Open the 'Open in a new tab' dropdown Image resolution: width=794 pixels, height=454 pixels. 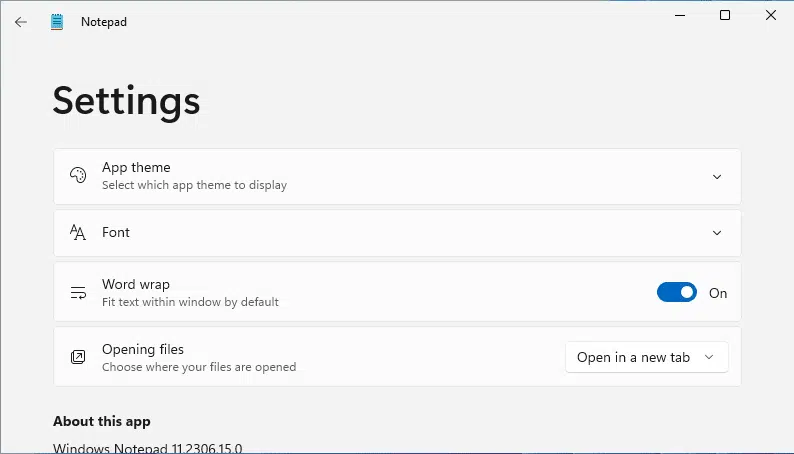pos(647,357)
